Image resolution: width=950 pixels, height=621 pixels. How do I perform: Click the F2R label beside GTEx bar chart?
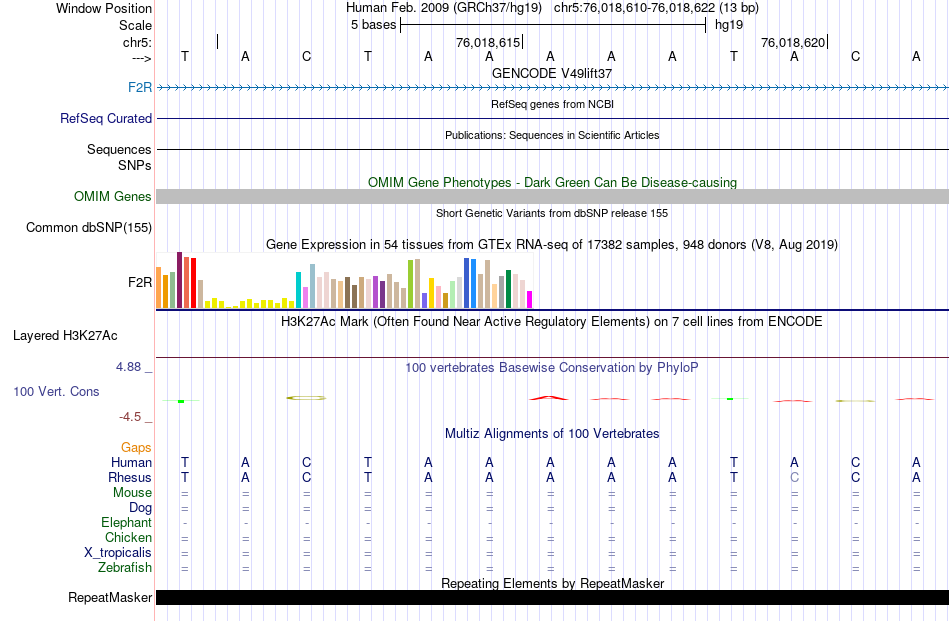click(140, 282)
